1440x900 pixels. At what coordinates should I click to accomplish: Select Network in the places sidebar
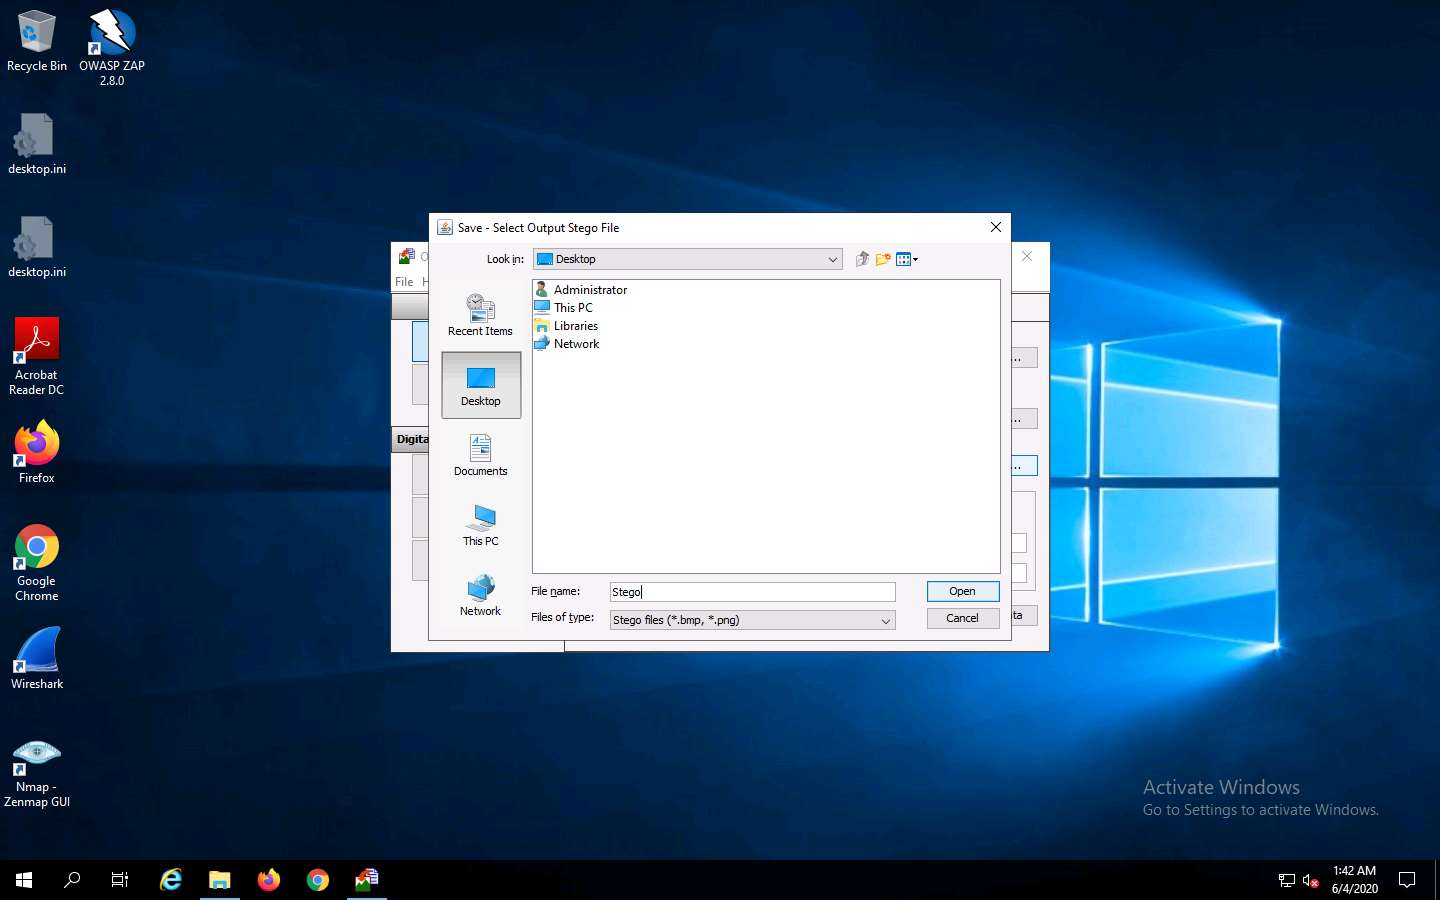coord(481,595)
